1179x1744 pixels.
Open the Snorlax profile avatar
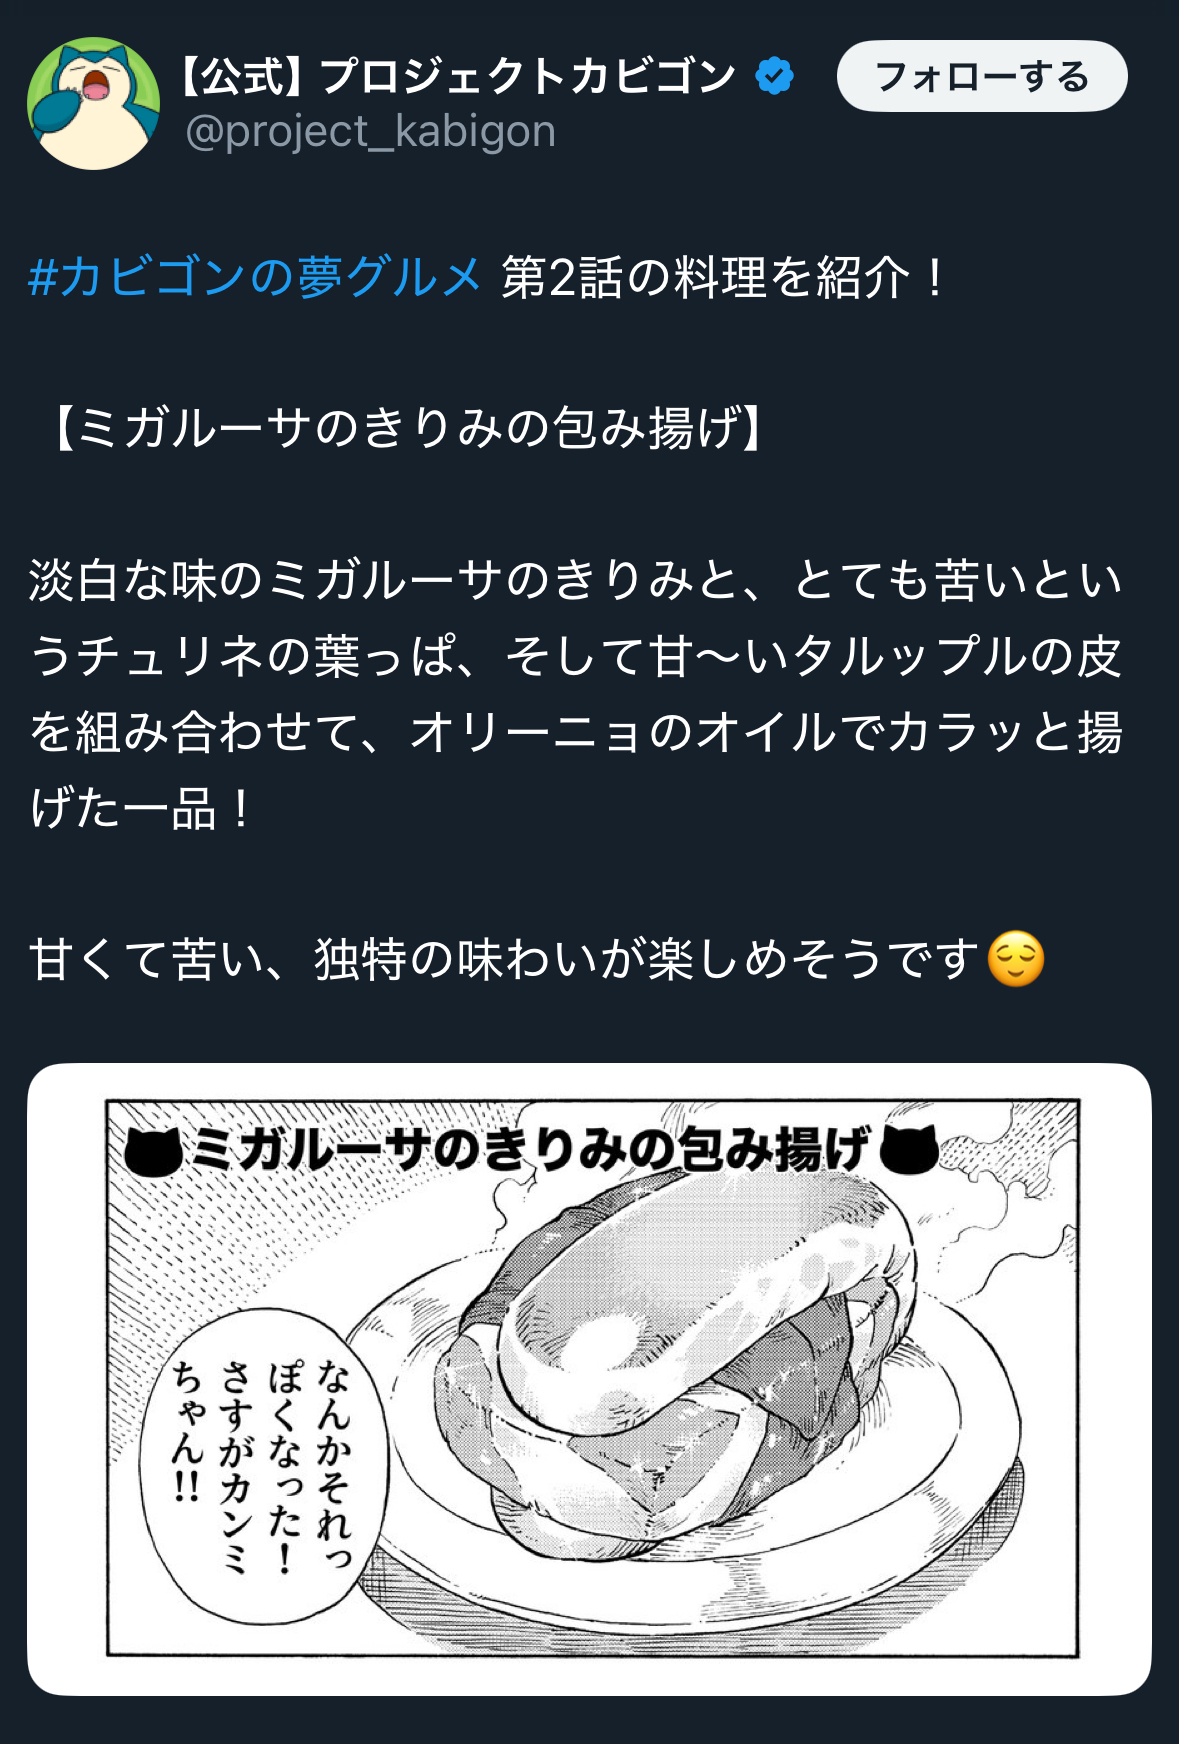(93, 104)
